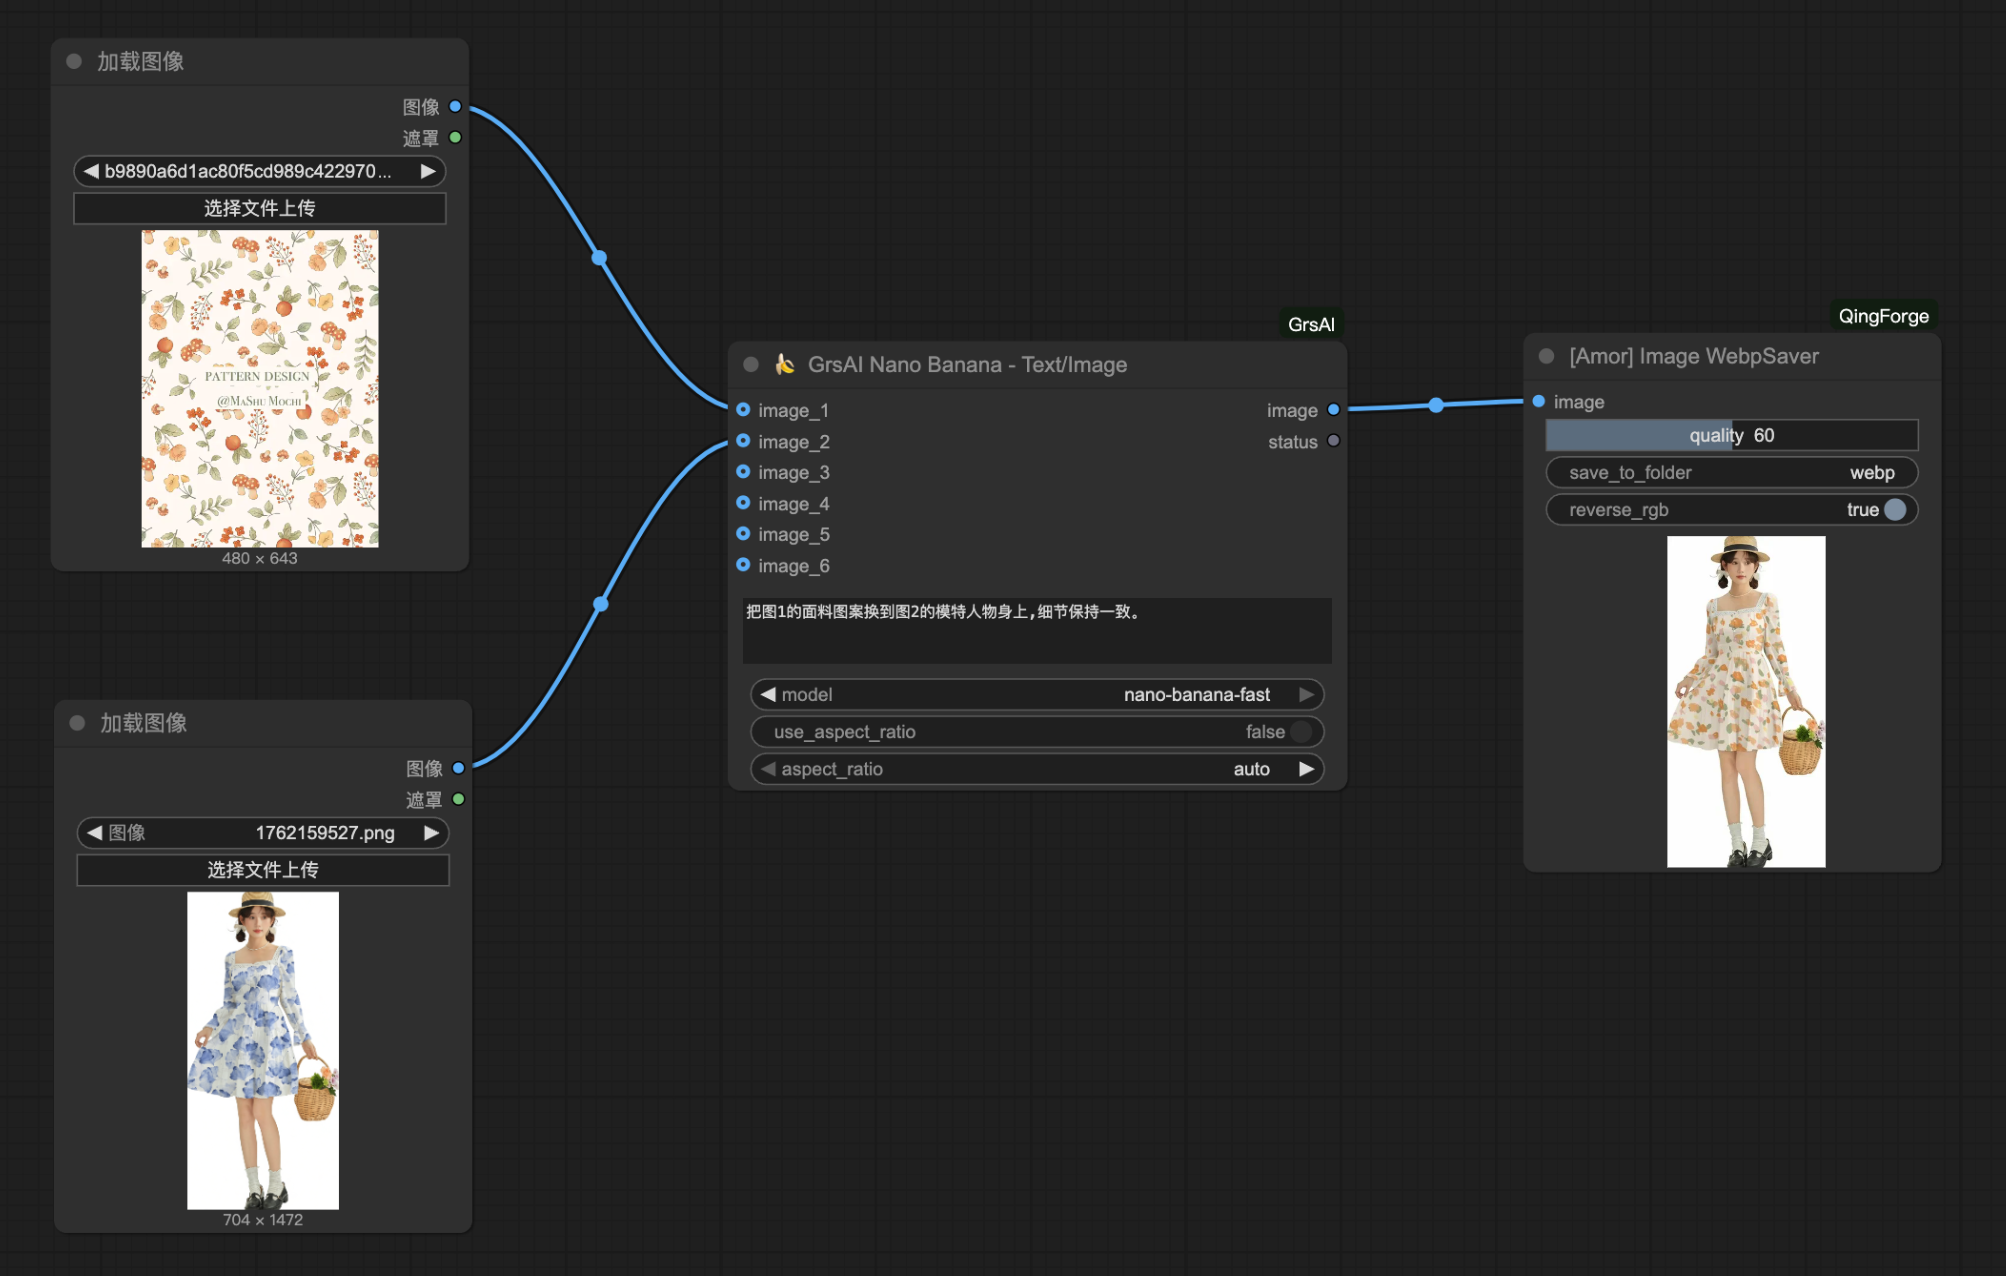Click the prompt text field
Screen dimensions: 2006x1276
pos(1036,630)
